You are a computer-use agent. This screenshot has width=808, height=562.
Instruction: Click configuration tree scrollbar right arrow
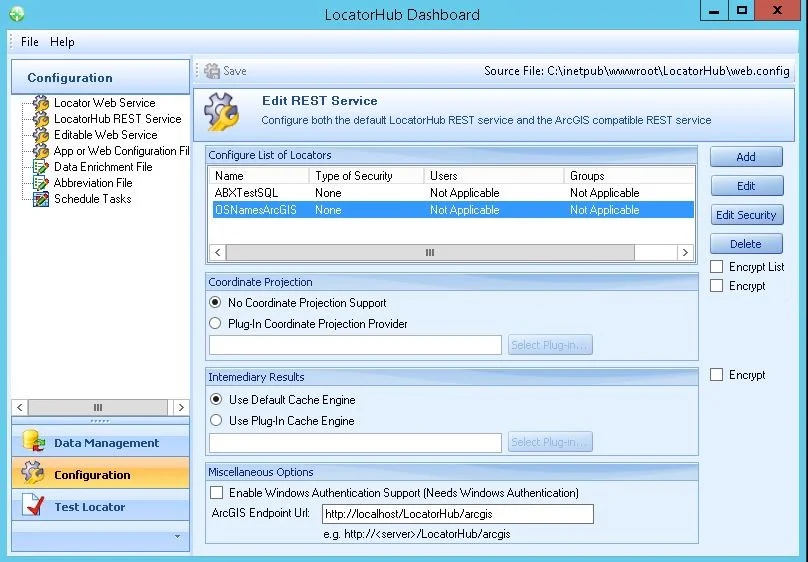181,407
